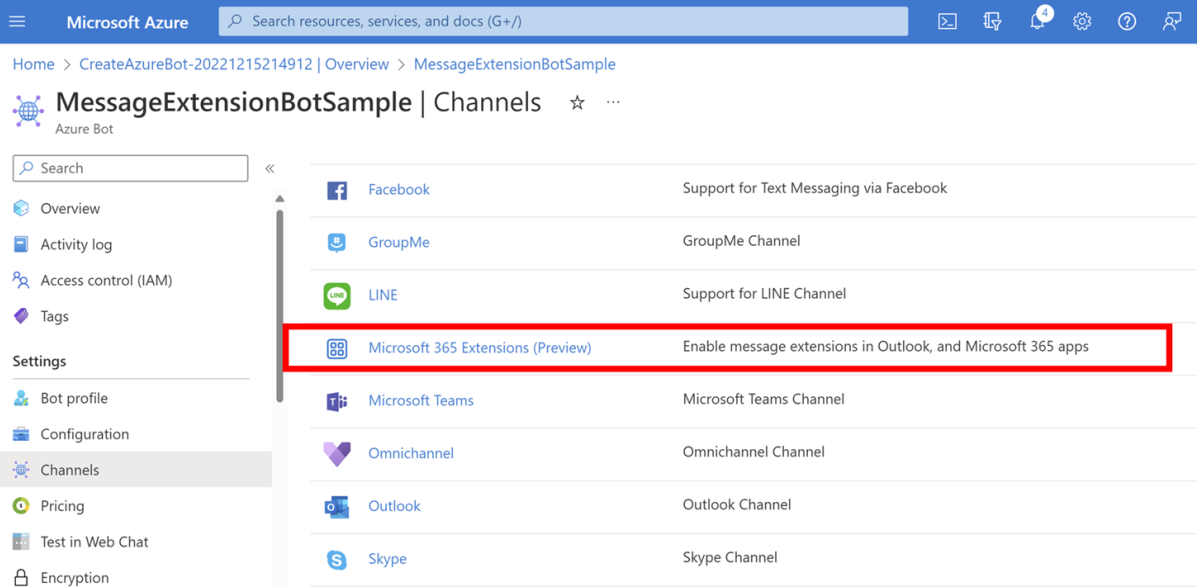Click the Bot profile icon in sidebar
1197x587 pixels.
[x=21, y=398]
